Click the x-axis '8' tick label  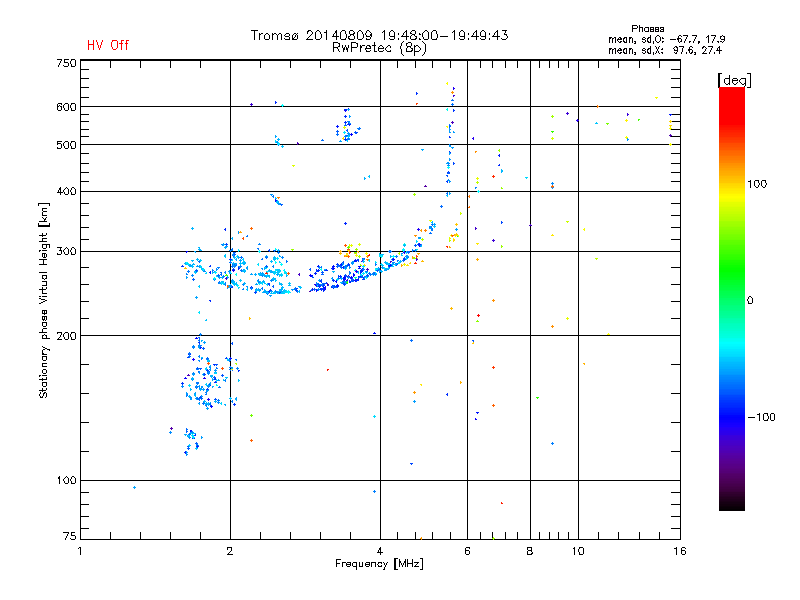pos(530,551)
